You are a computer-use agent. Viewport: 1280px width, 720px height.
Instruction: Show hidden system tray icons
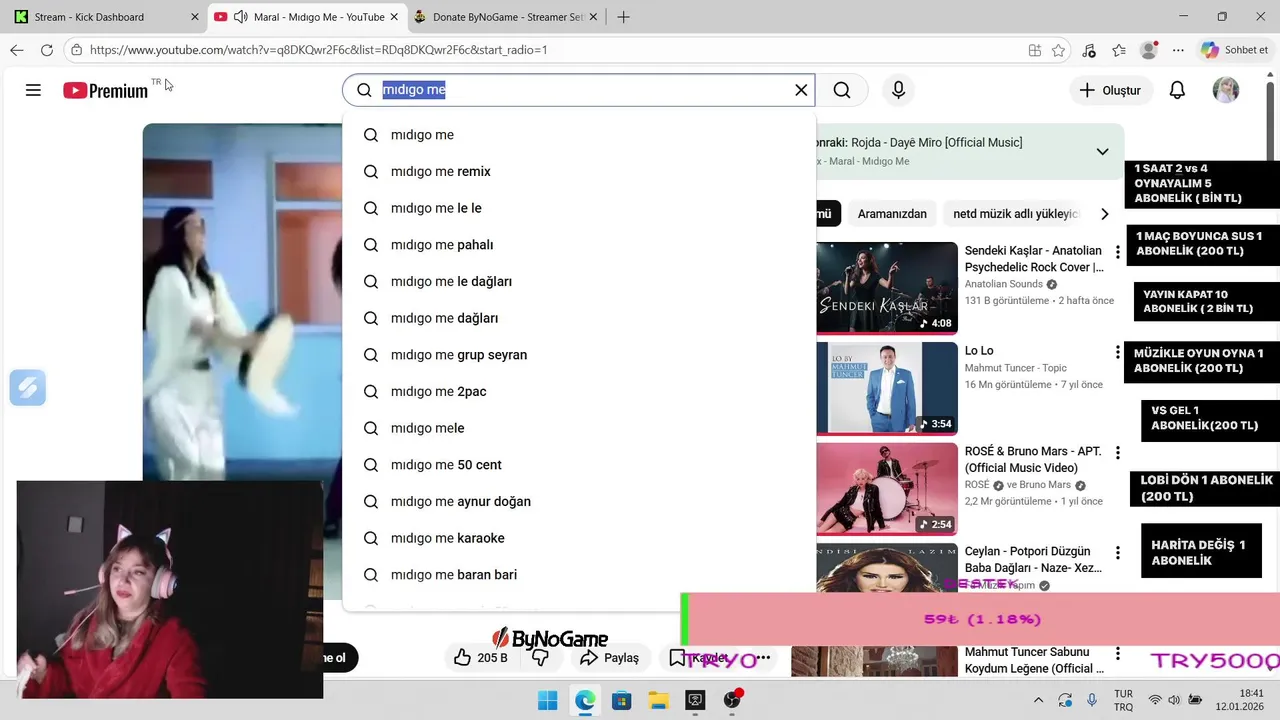point(1038,700)
